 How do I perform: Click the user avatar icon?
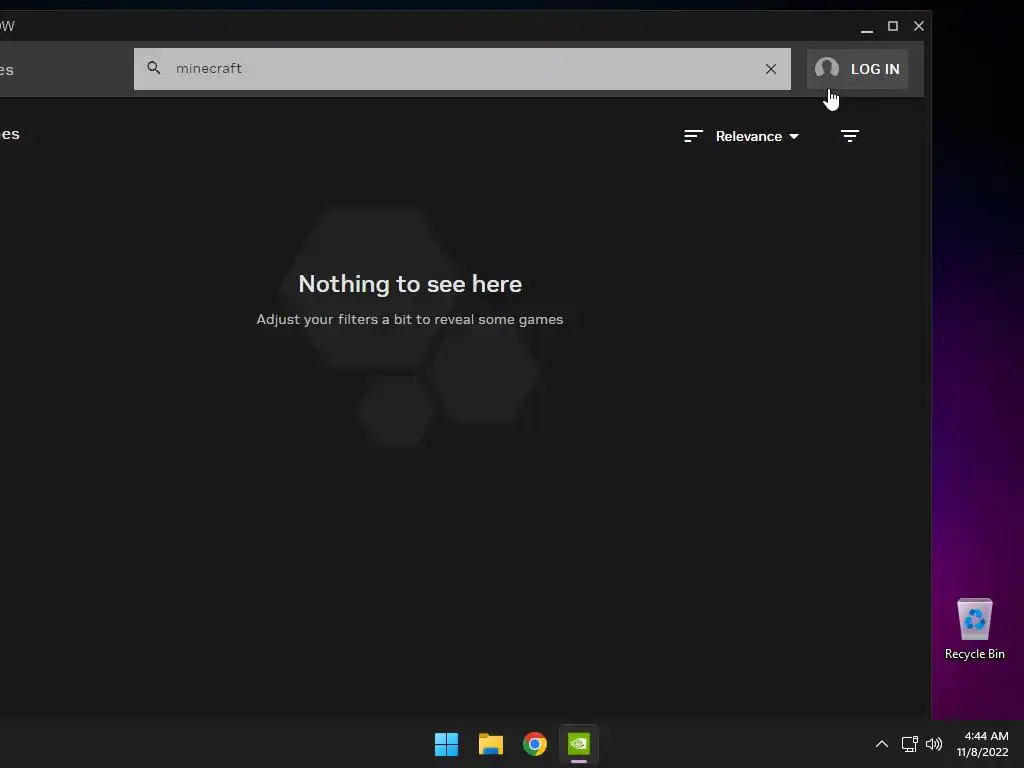(827, 68)
